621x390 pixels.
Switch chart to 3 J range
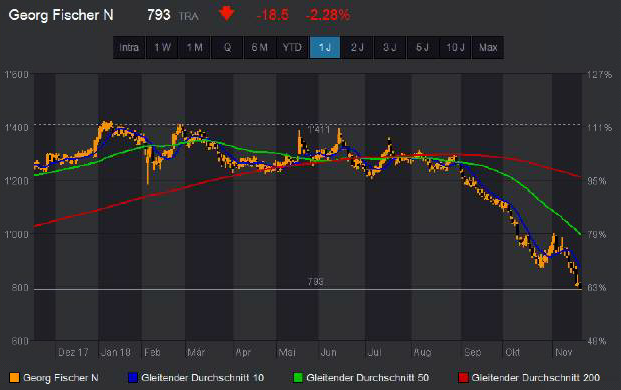(390, 48)
